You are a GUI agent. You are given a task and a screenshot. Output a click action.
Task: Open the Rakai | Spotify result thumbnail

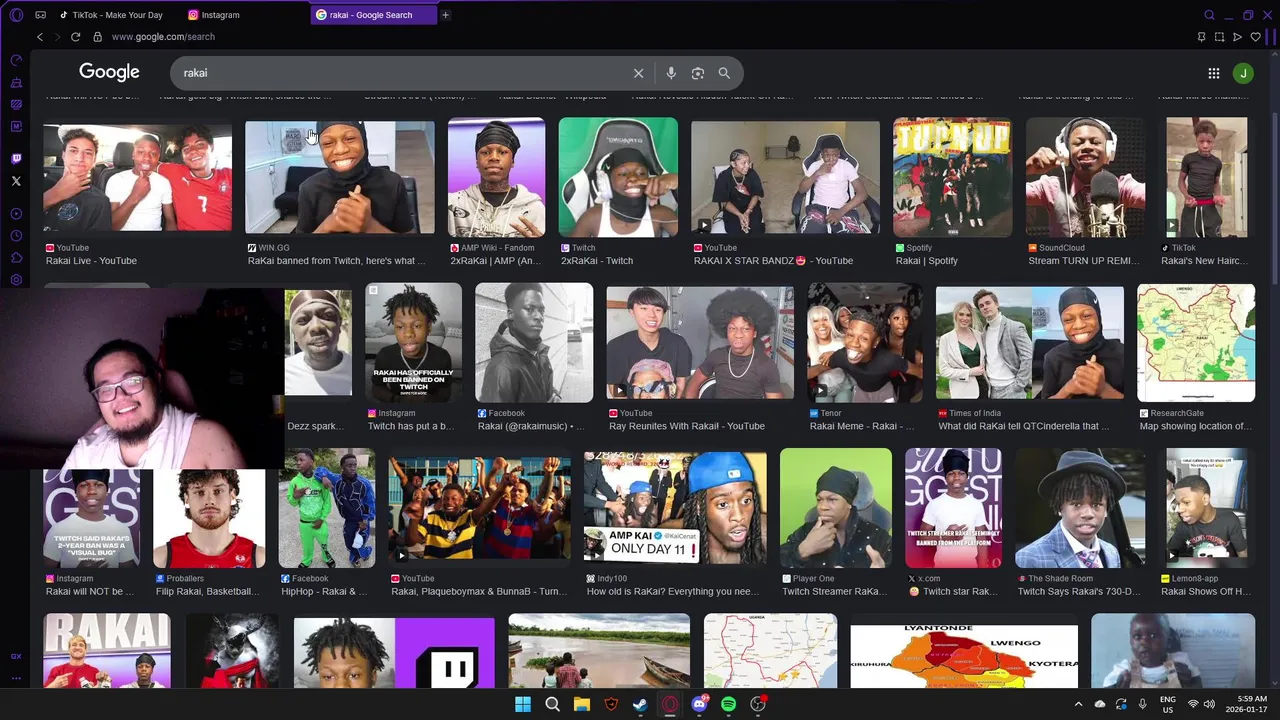tap(952, 177)
